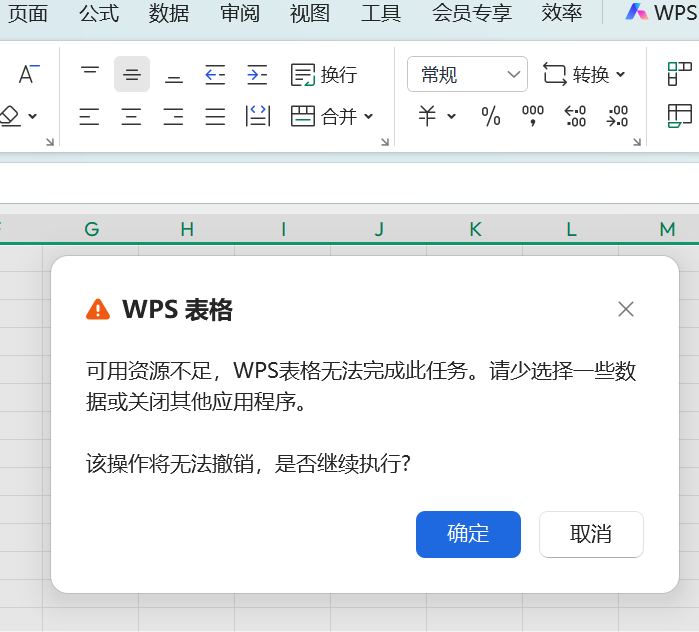Select column H header
699x632 pixels.
(x=187, y=229)
